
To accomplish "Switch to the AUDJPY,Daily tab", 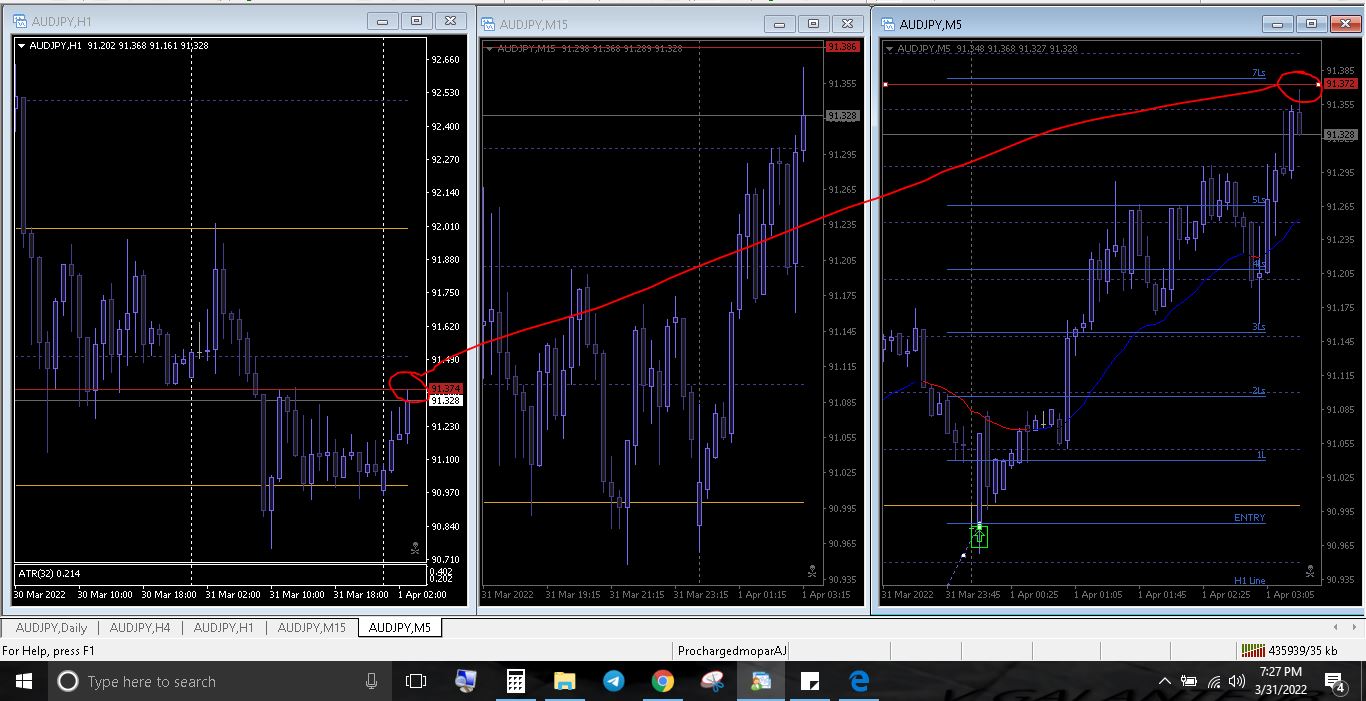I will pyautogui.click(x=51, y=628).
